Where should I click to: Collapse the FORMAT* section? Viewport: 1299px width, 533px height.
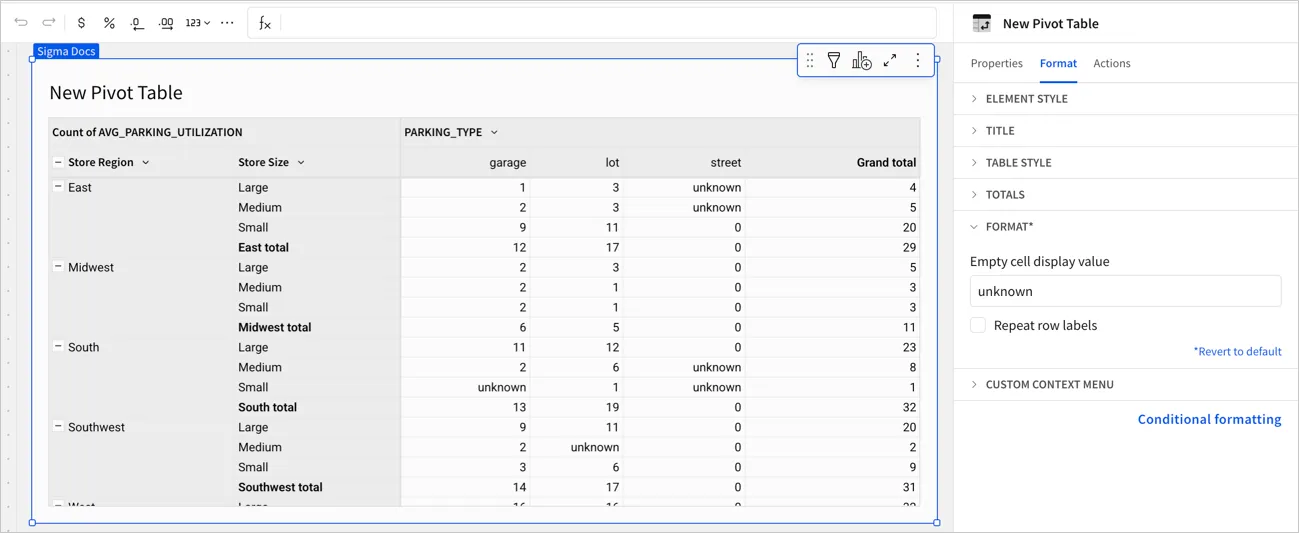point(1126,227)
